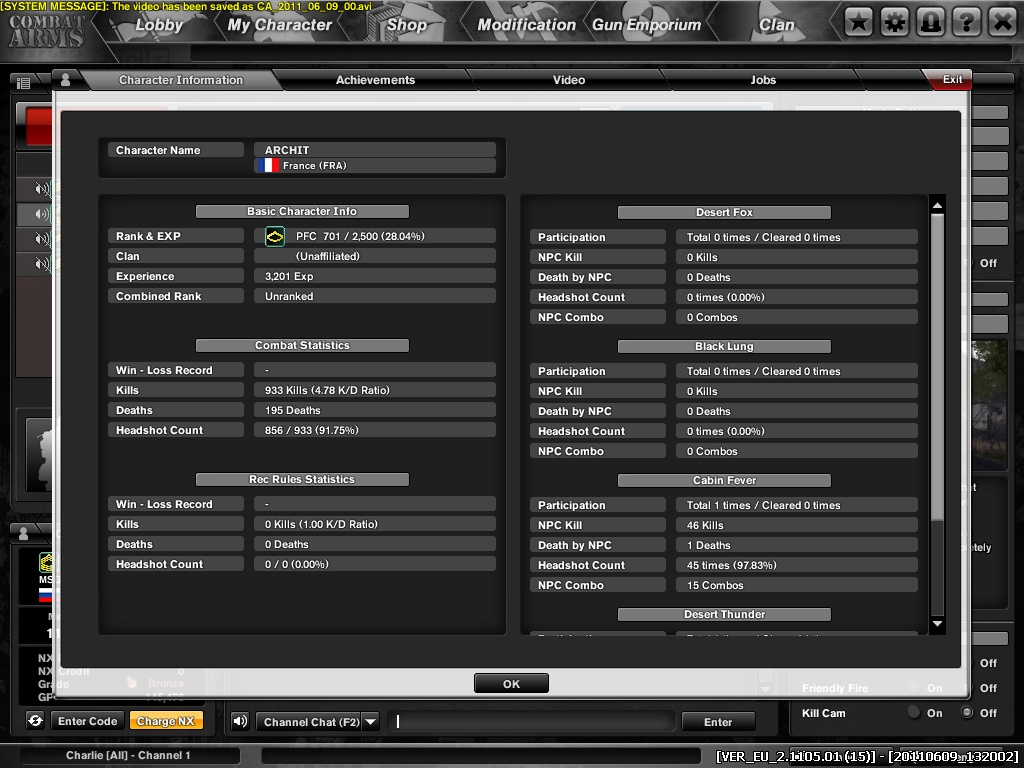Click the OK button
Screen dimensions: 1024x768
pos(511,683)
